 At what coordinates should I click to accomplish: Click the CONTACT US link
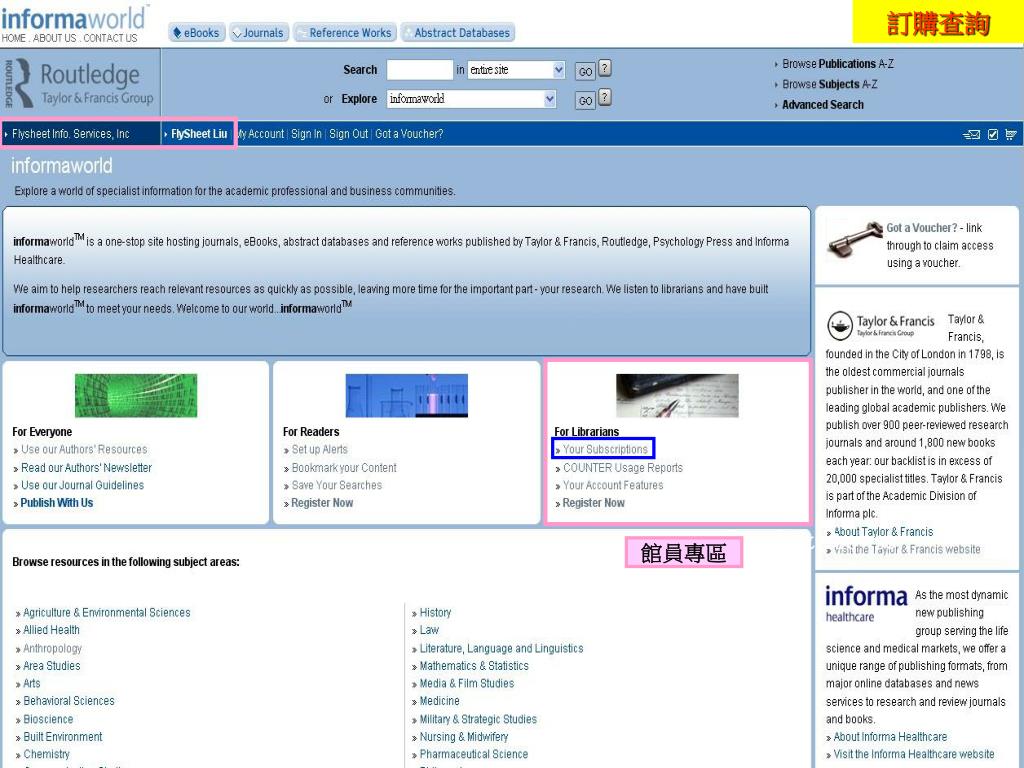click(110, 39)
